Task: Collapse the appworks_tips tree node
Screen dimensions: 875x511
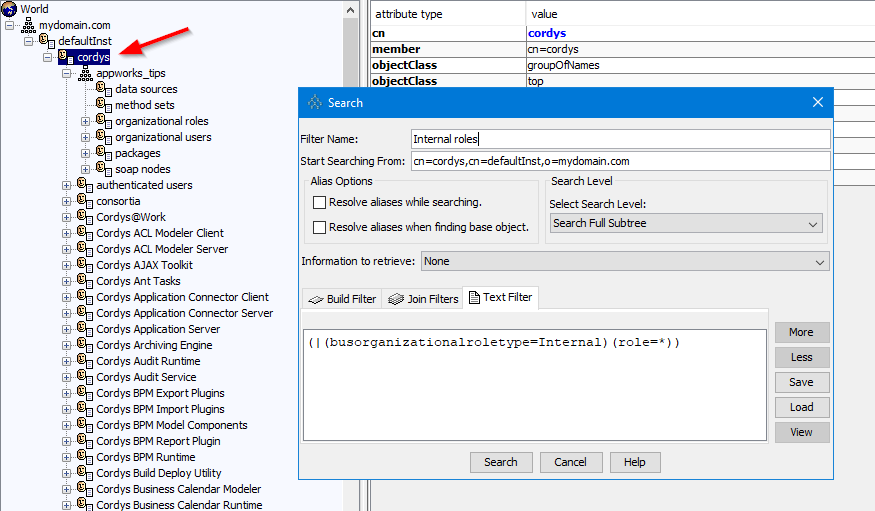Action: (67, 73)
